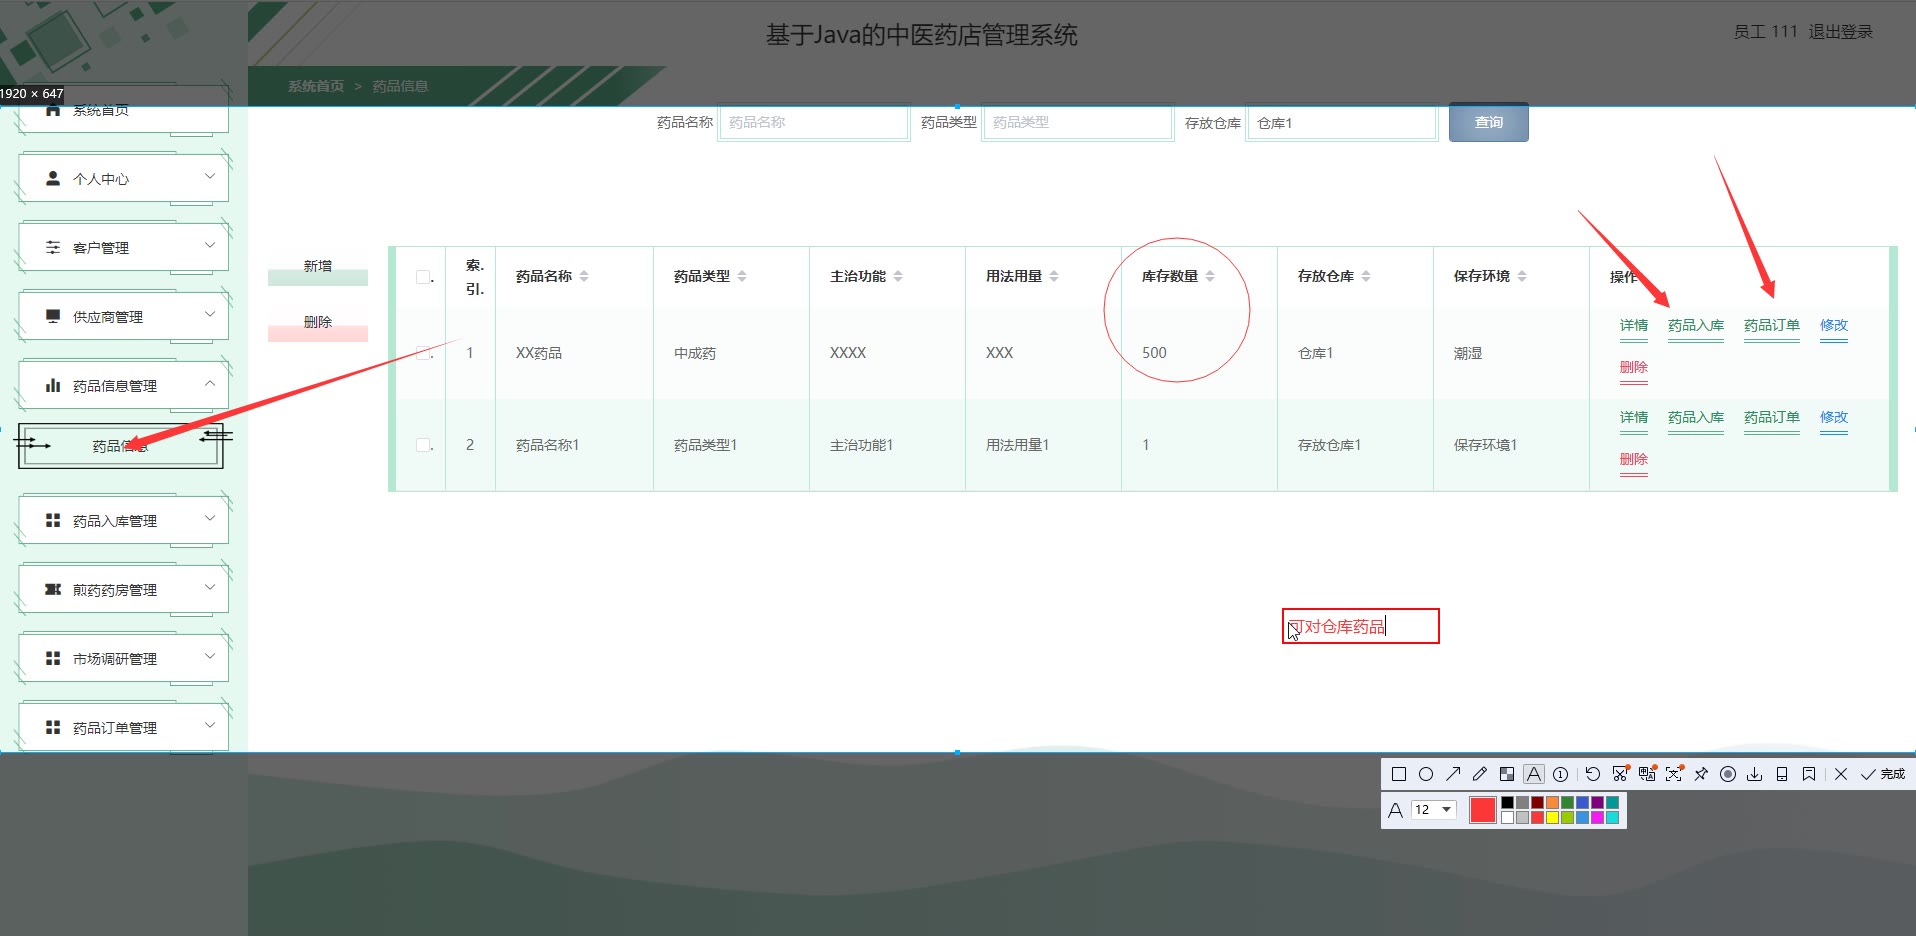
Task: Click 药品入库 link for XX药品 row
Action: coord(1695,326)
